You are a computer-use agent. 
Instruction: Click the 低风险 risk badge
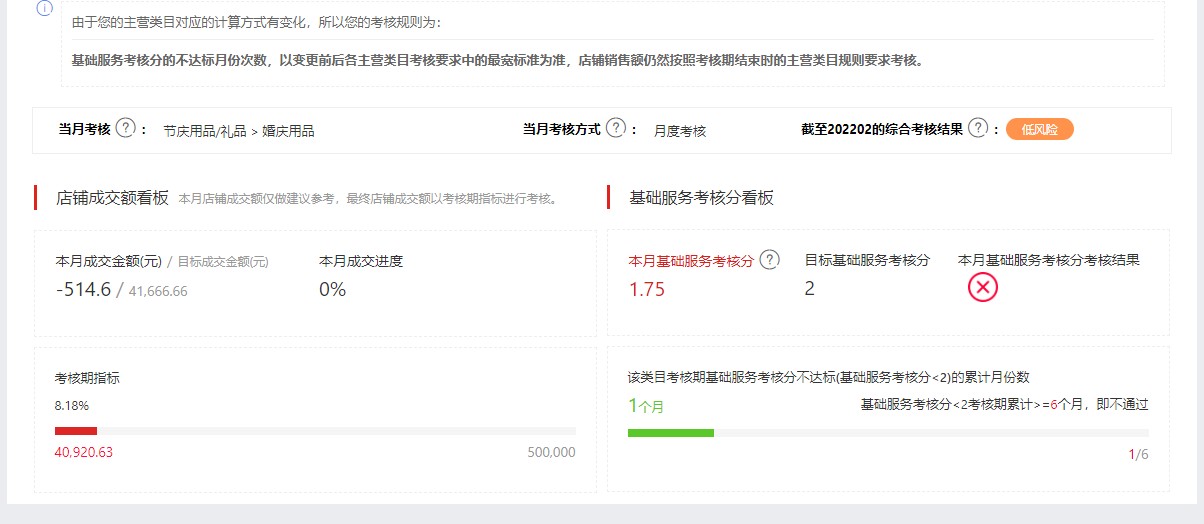[1040, 129]
